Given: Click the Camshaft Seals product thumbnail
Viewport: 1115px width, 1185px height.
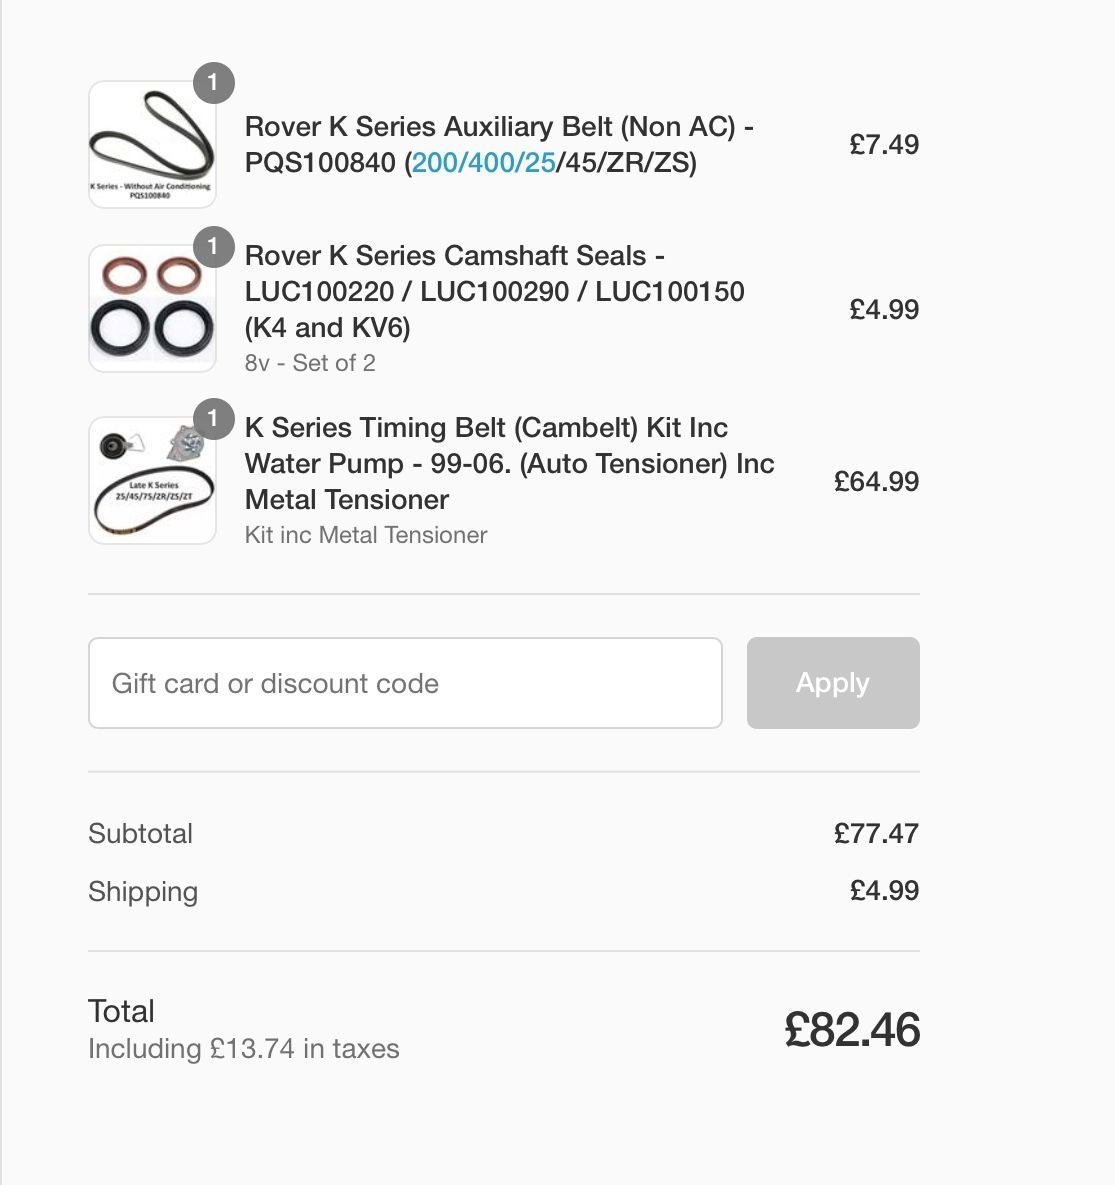Looking at the screenshot, I should [152, 308].
